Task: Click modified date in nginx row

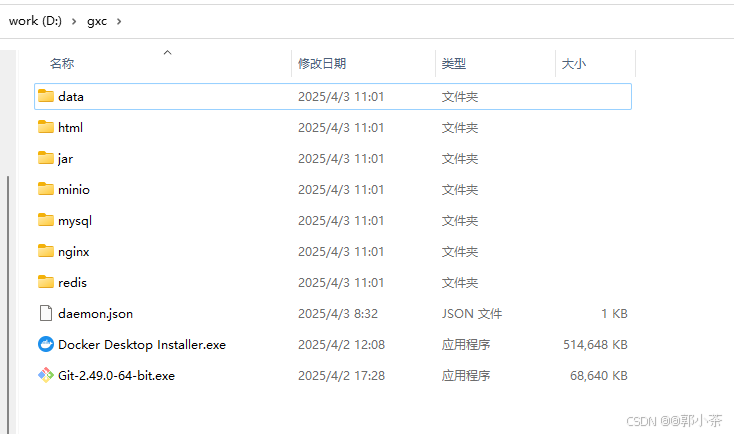Action: pyautogui.click(x=341, y=252)
